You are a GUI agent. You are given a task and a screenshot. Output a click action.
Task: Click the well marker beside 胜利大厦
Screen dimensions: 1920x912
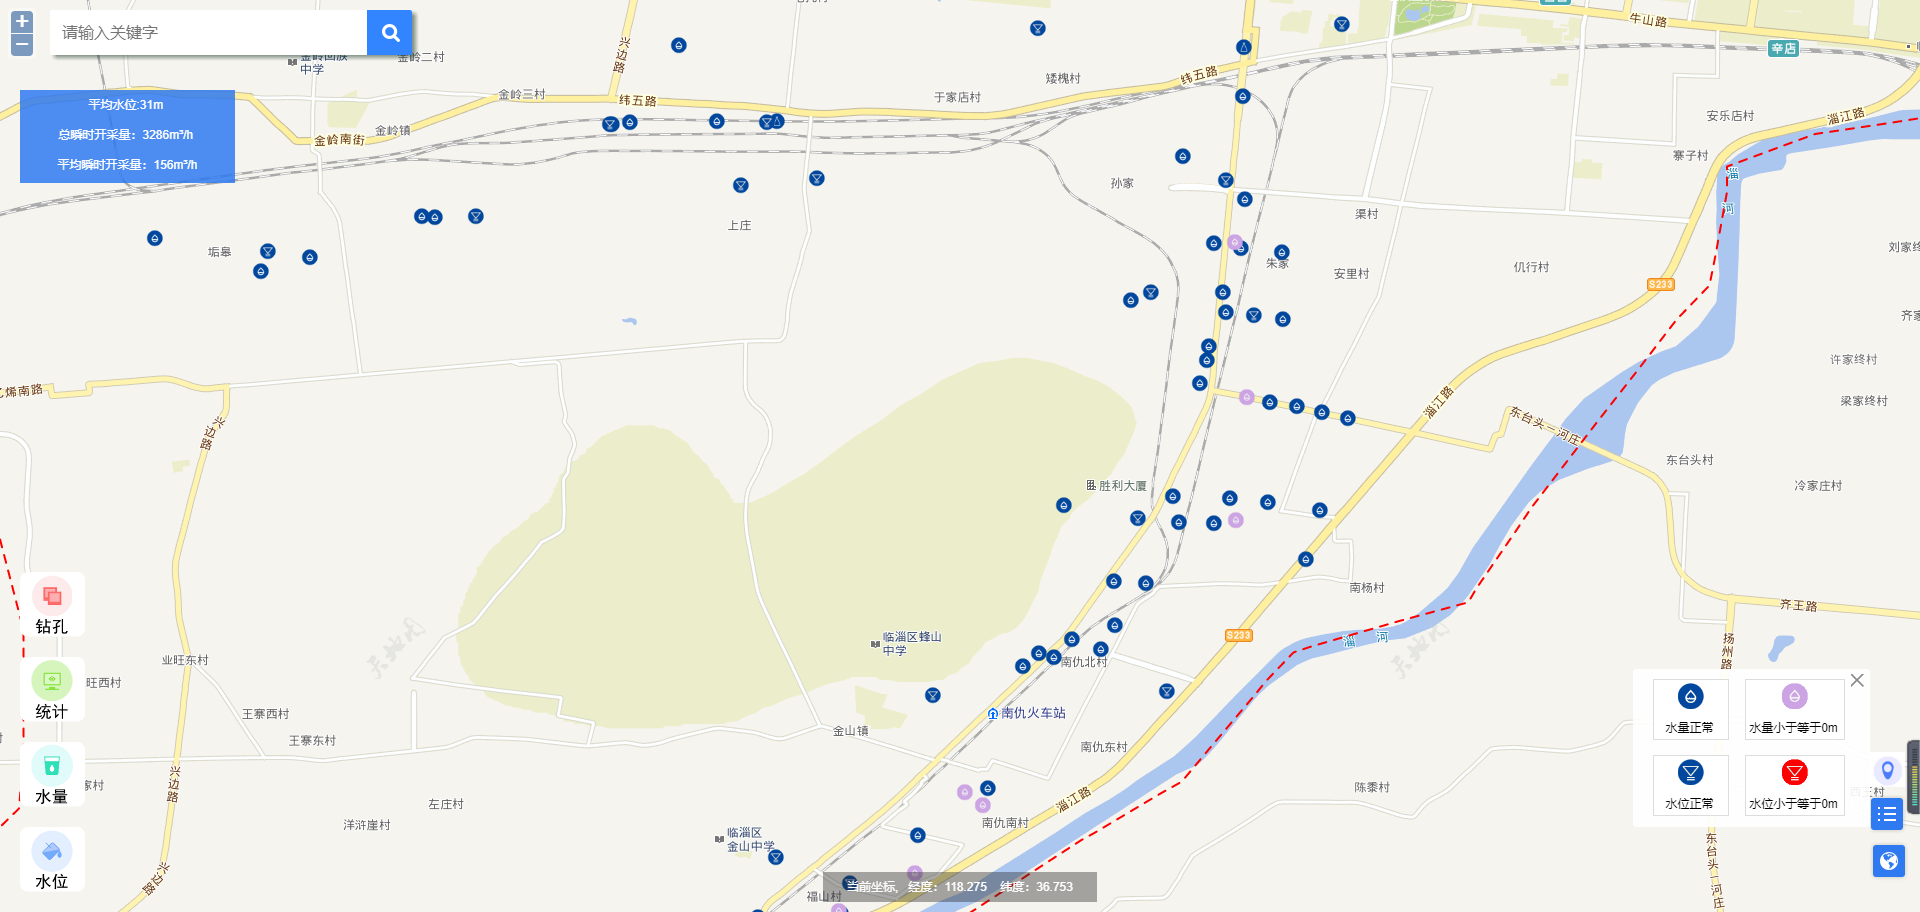pos(1173,496)
